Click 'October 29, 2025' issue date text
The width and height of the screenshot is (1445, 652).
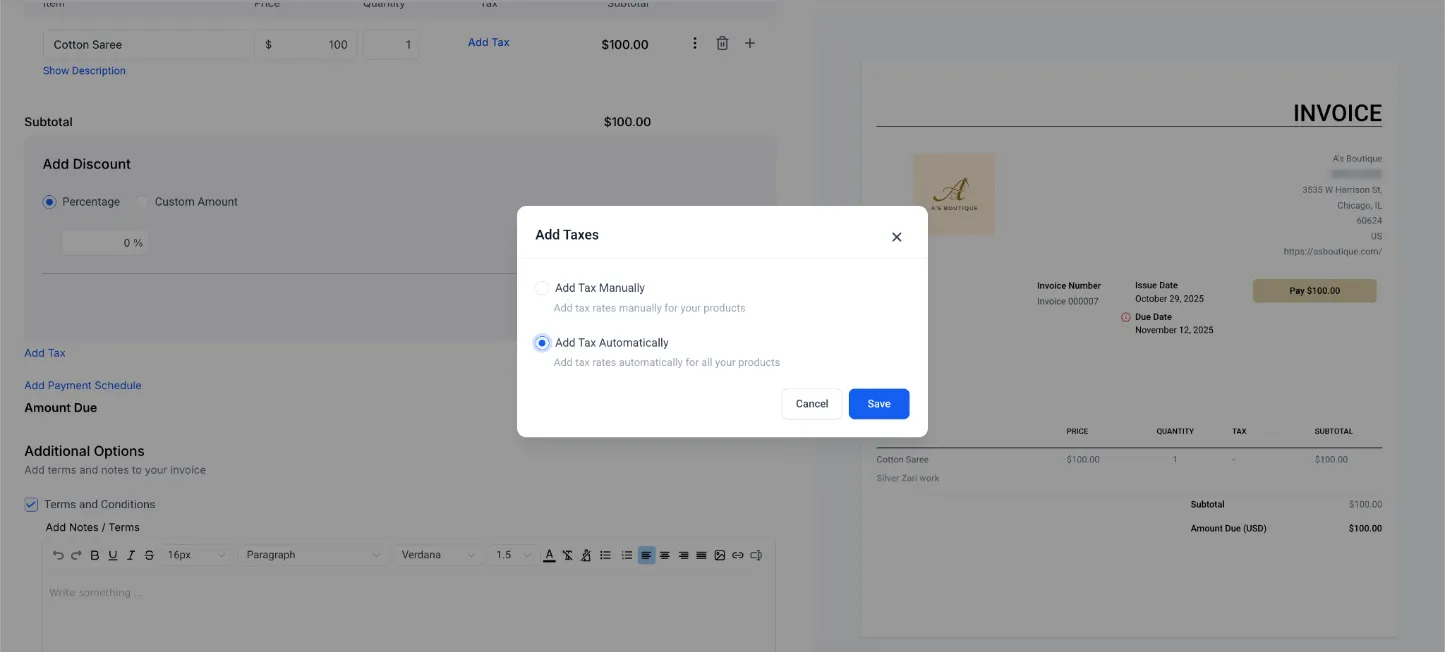pyautogui.click(x=1169, y=299)
